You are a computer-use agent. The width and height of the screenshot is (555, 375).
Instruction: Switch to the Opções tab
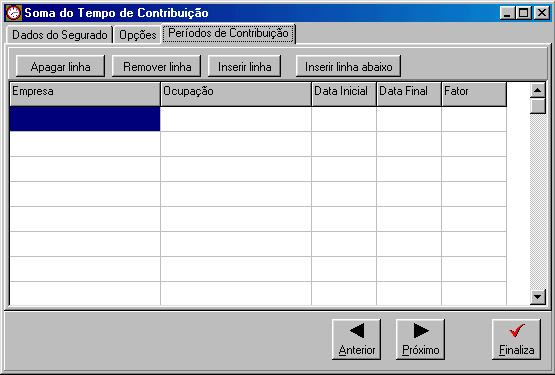[138, 35]
